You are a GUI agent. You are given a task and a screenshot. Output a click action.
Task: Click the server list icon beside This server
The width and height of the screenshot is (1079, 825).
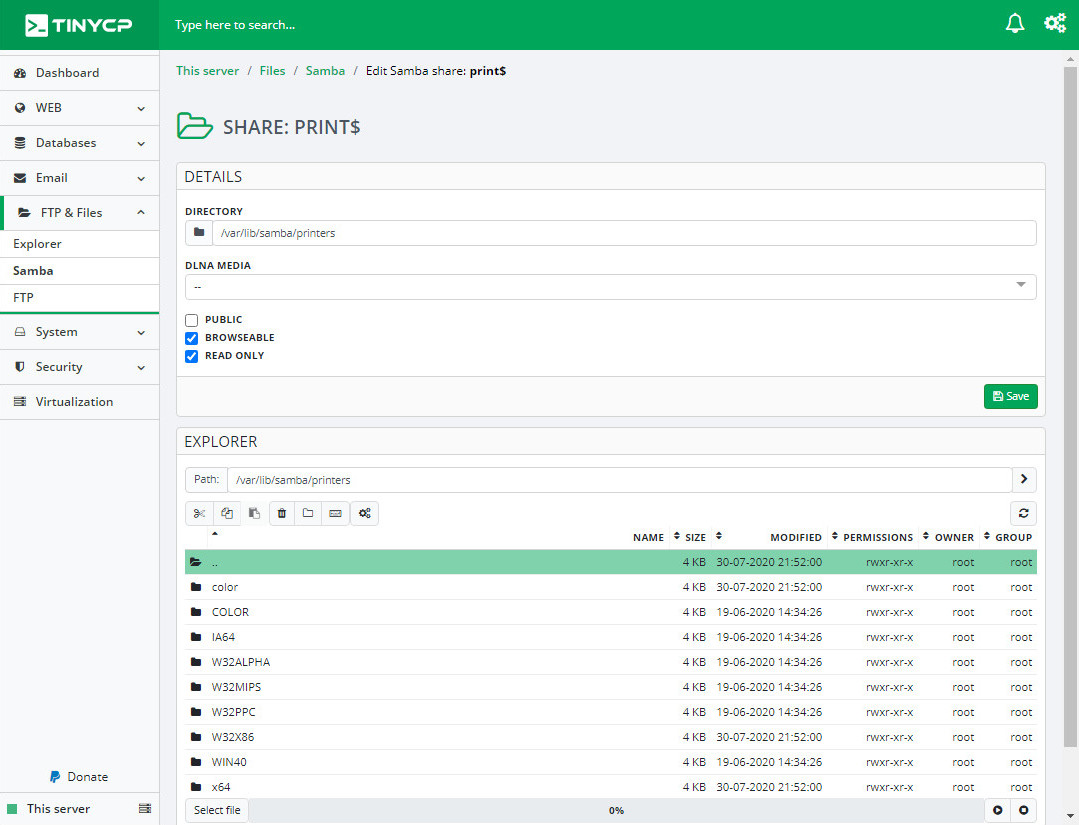[x=145, y=808]
